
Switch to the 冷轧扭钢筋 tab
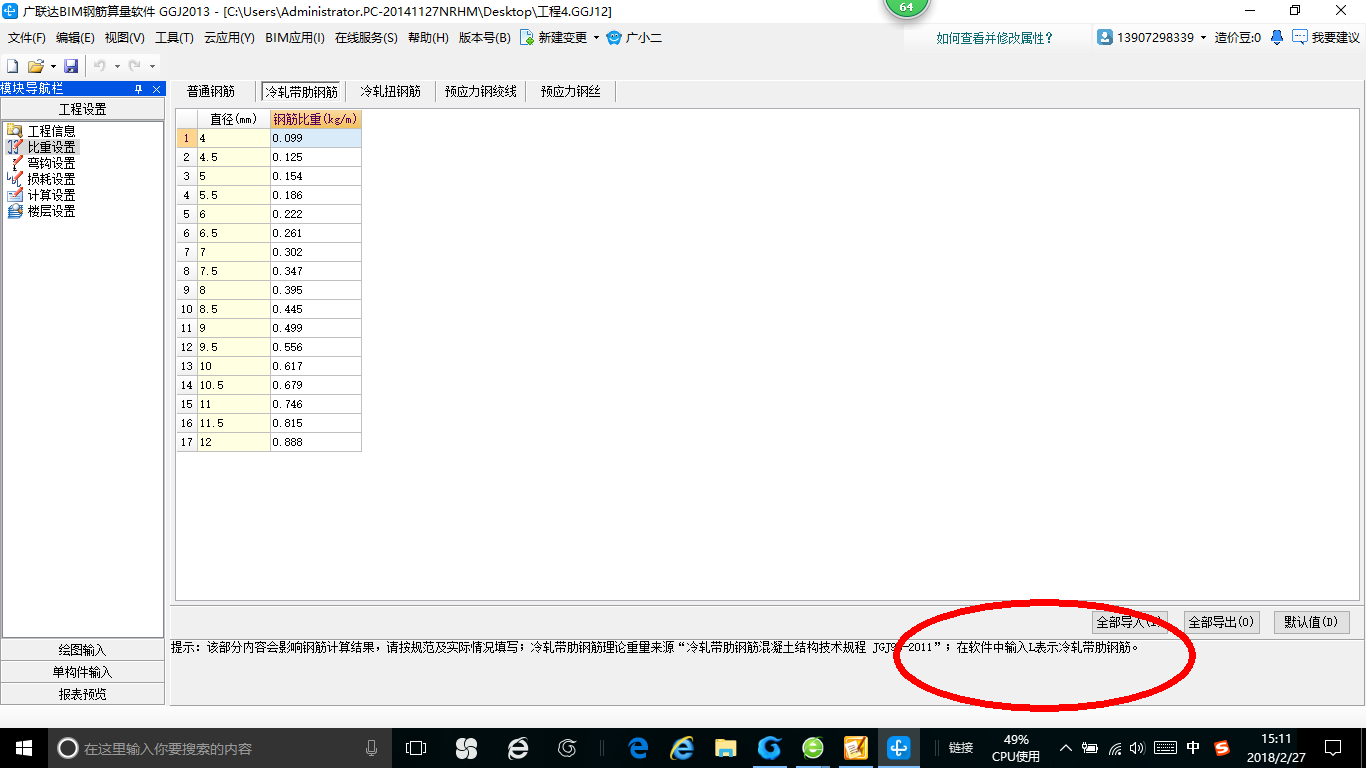(x=390, y=91)
